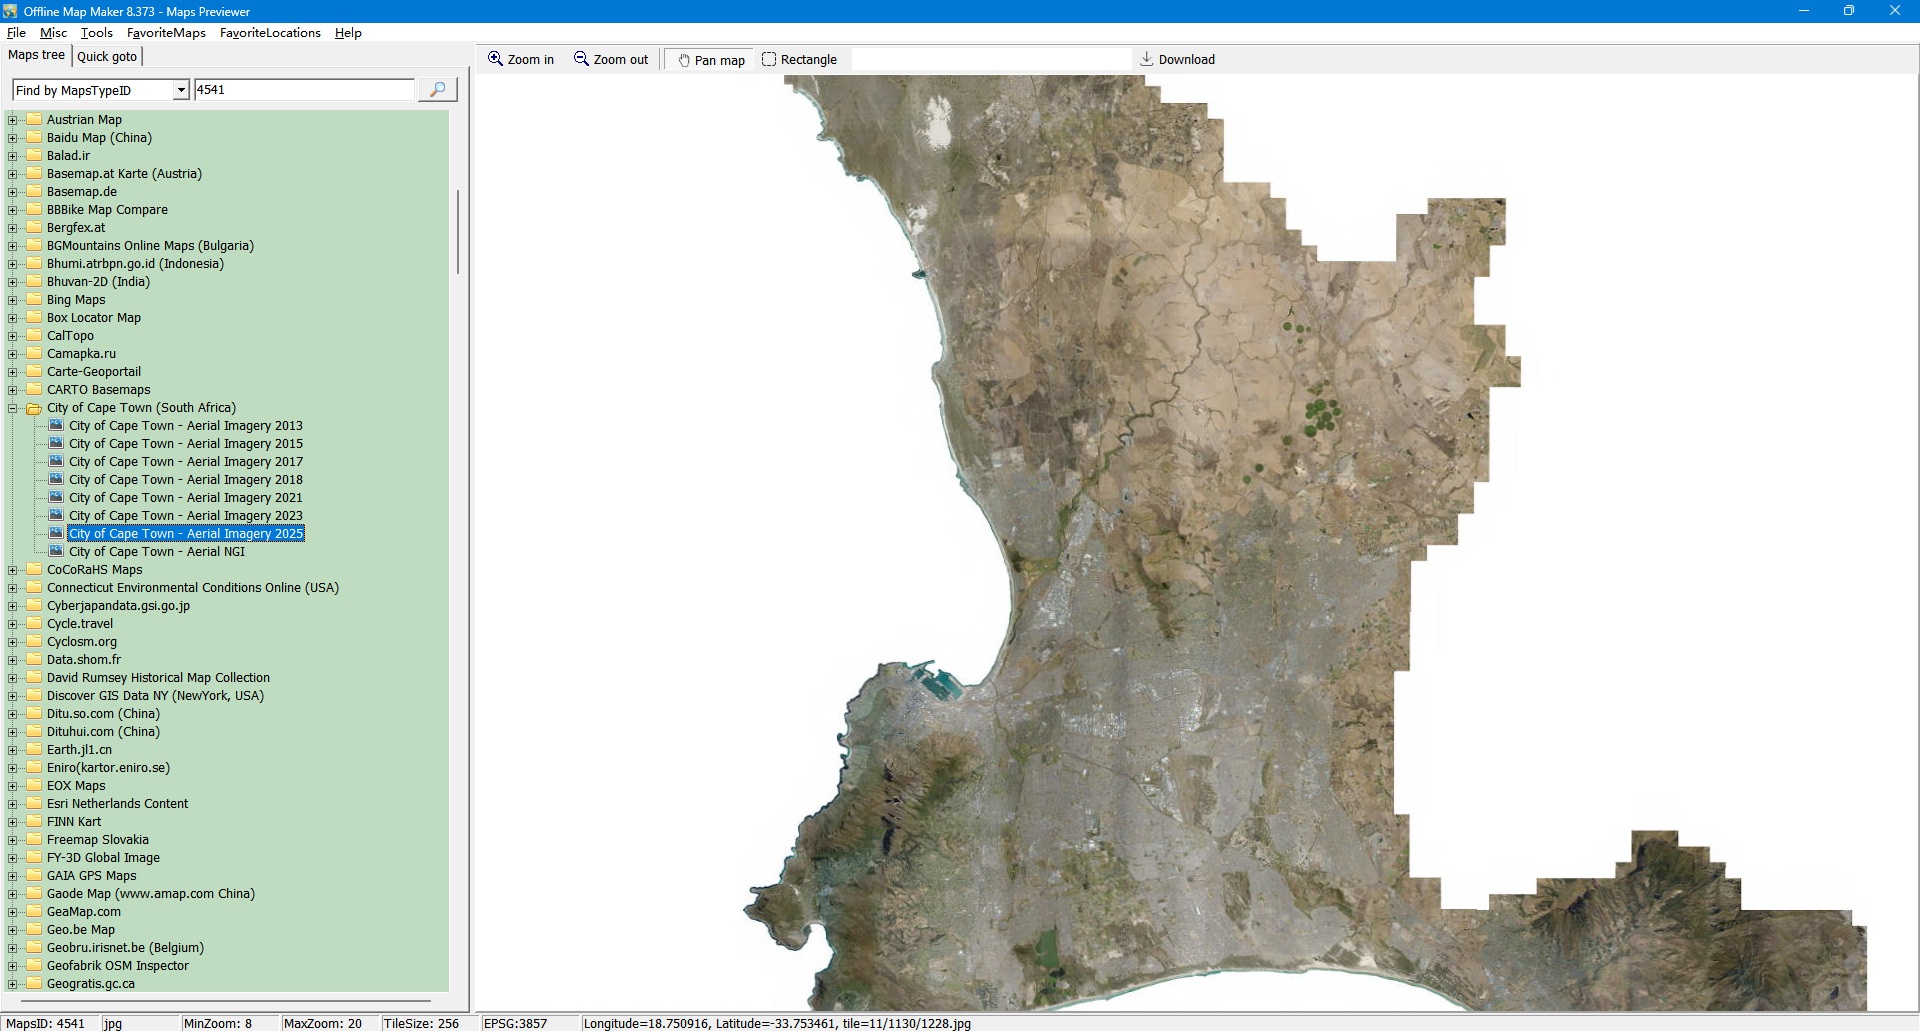The image size is (1920, 1032).
Task: Open the FavoriteMaps menu
Action: pyautogui.click(x=166, y=33)
